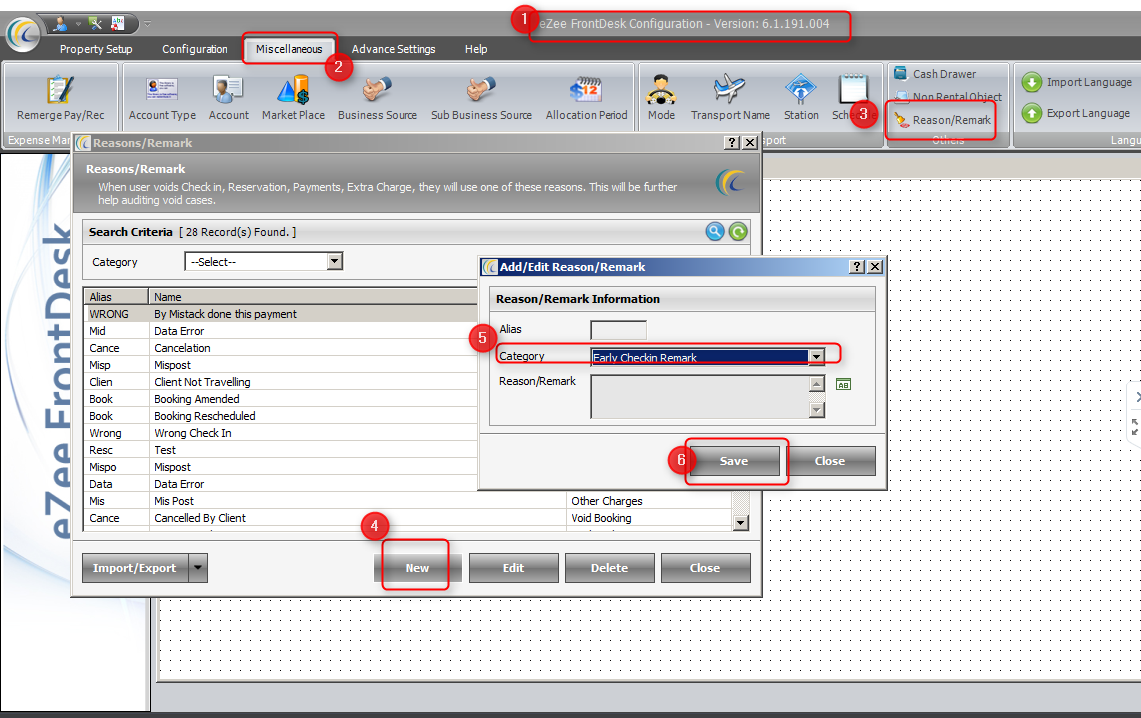Open the Help tab
1141x718 pixels.
pos(476,49)
